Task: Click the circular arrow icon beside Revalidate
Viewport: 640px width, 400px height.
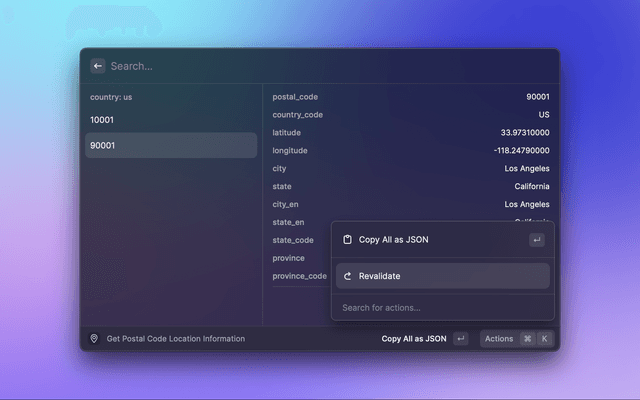Action: tap(347, 276)
